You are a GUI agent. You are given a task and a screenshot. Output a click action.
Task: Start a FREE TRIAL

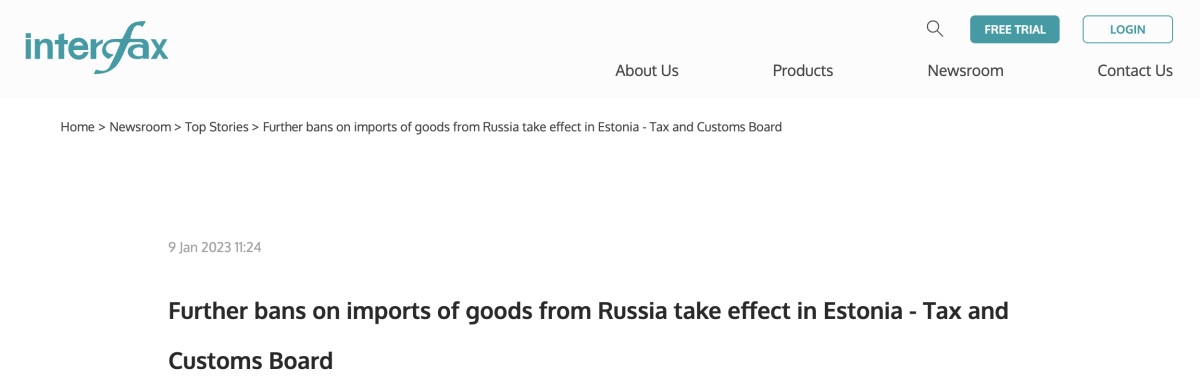1015,29
